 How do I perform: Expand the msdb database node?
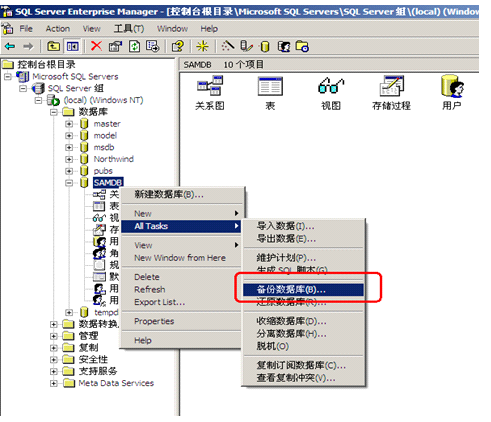click(69, 147)
